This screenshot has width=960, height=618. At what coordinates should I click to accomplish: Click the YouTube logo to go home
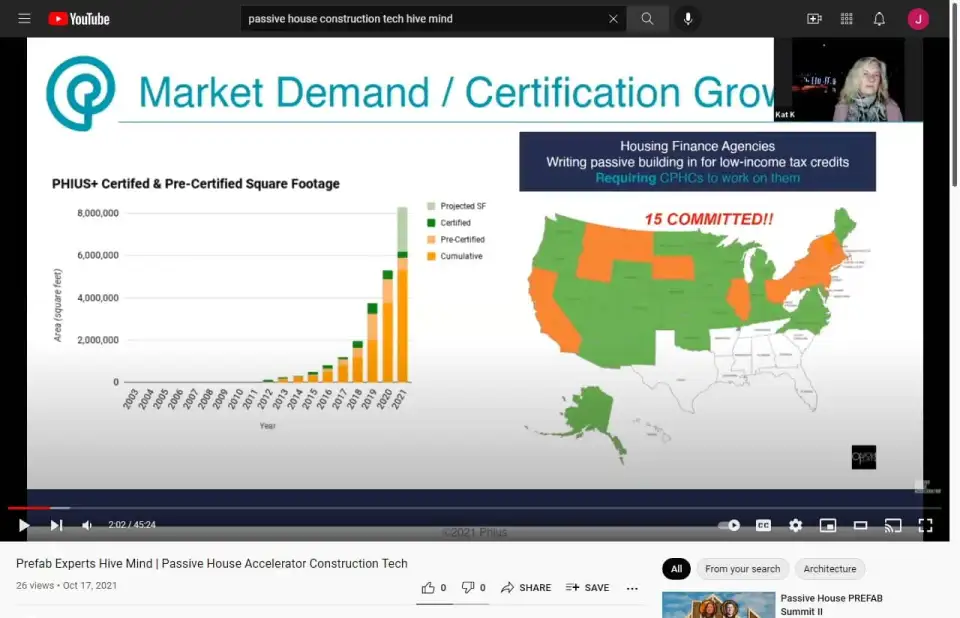pos(79,19)
